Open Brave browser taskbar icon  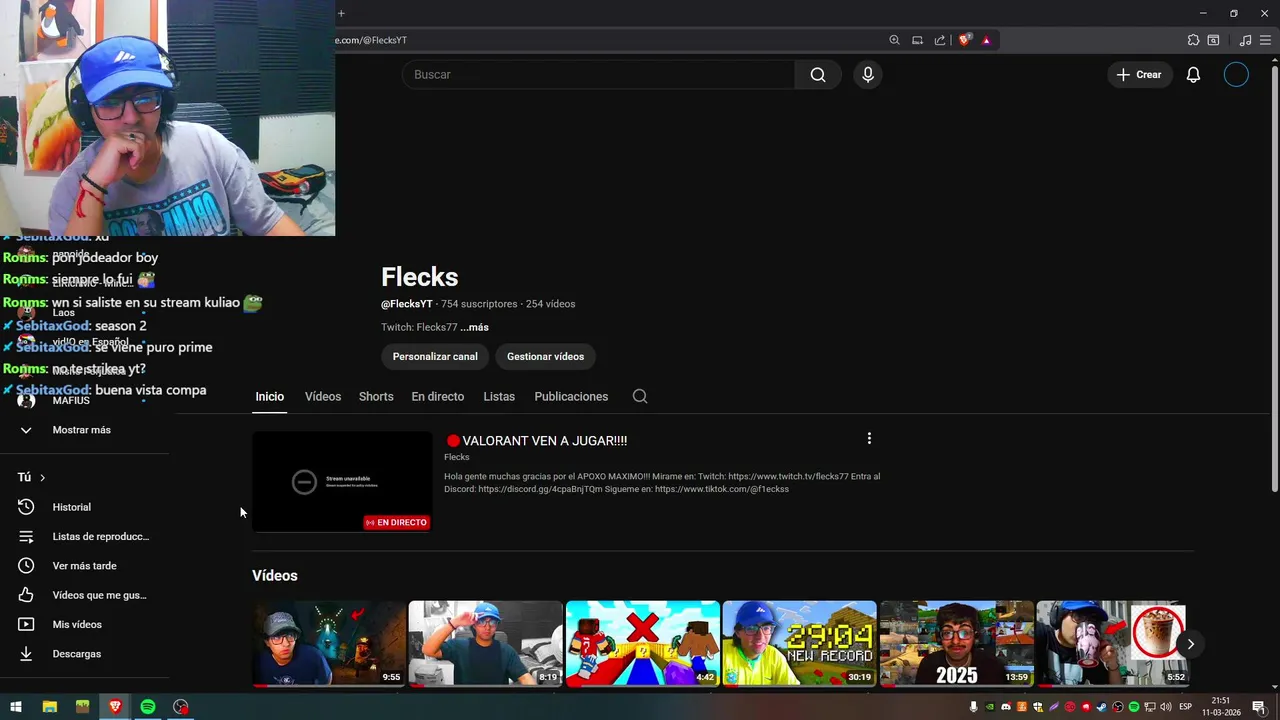114,707
